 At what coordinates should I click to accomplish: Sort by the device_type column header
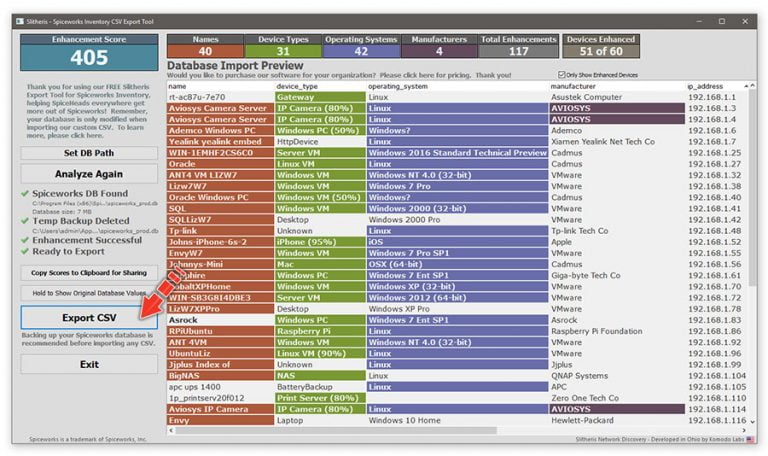320,86
